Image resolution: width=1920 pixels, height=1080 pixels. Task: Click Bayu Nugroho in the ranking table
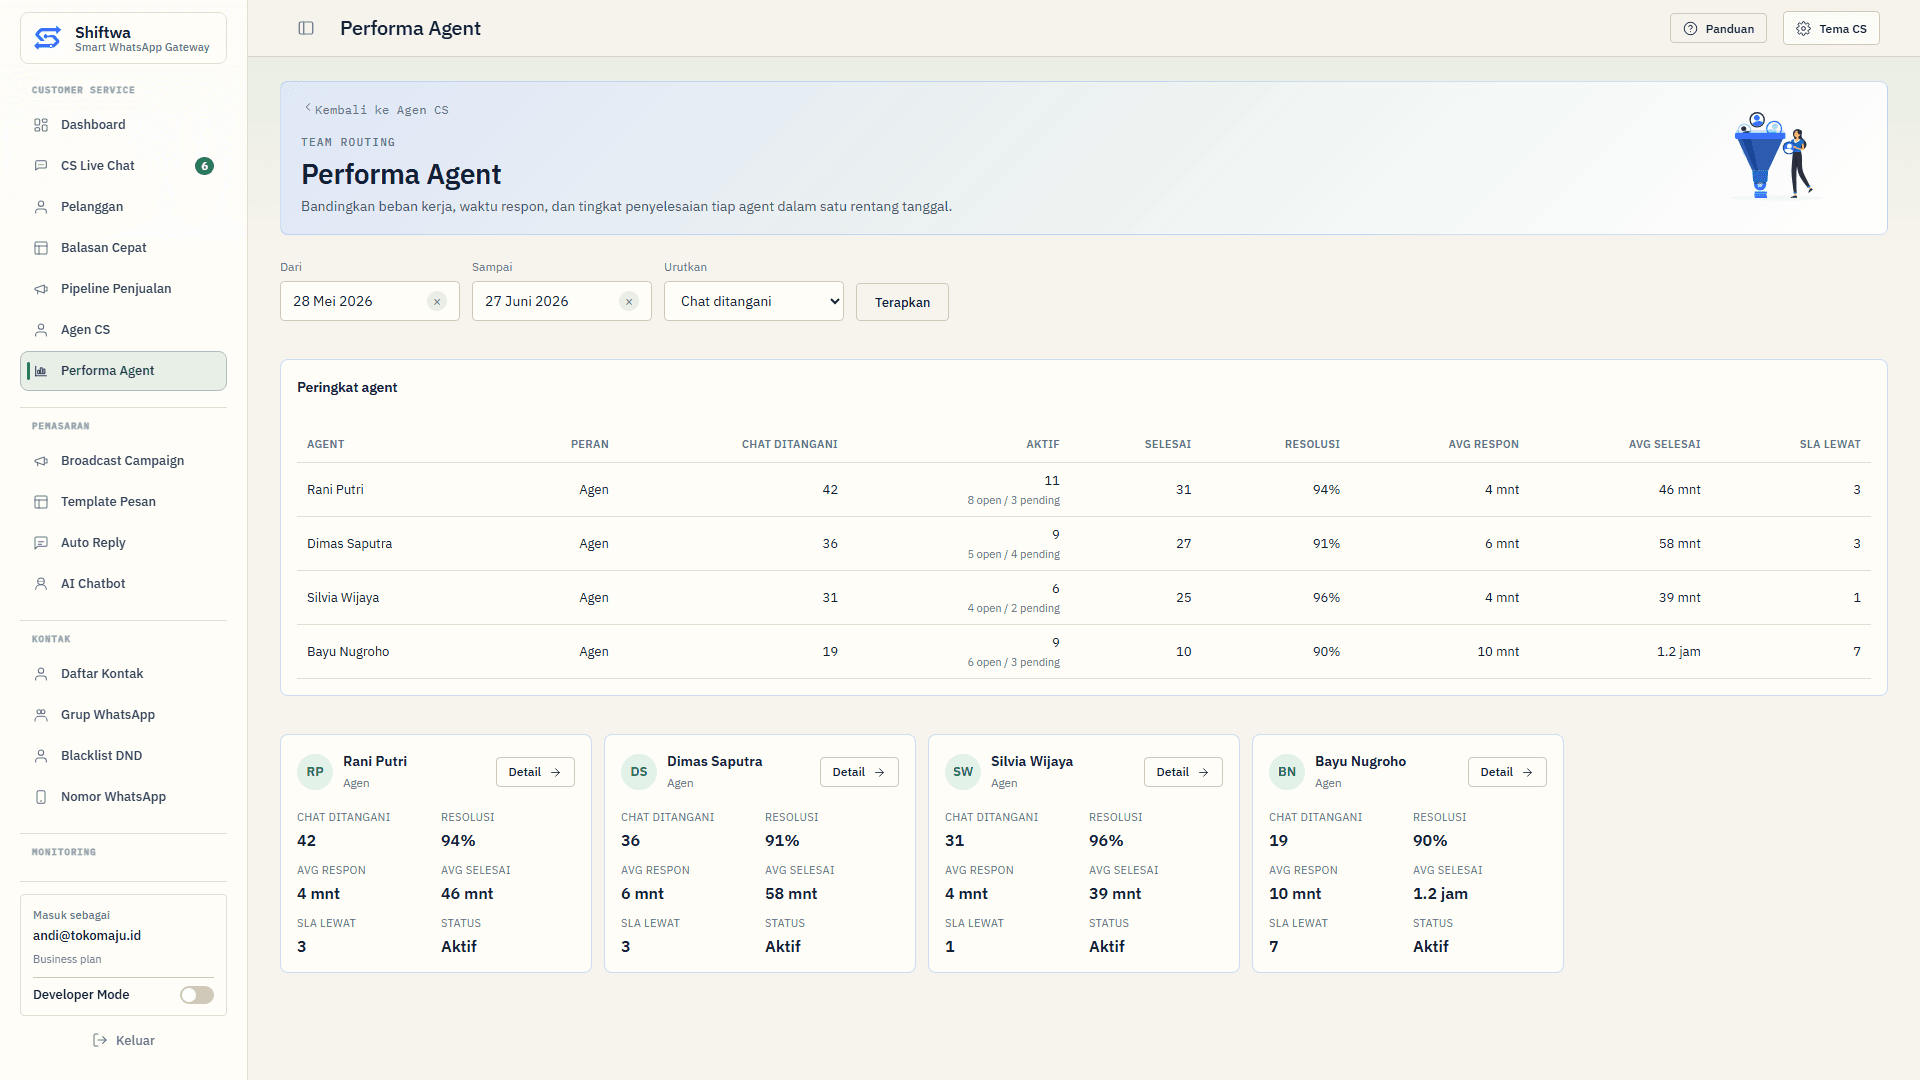pos(348,652)
